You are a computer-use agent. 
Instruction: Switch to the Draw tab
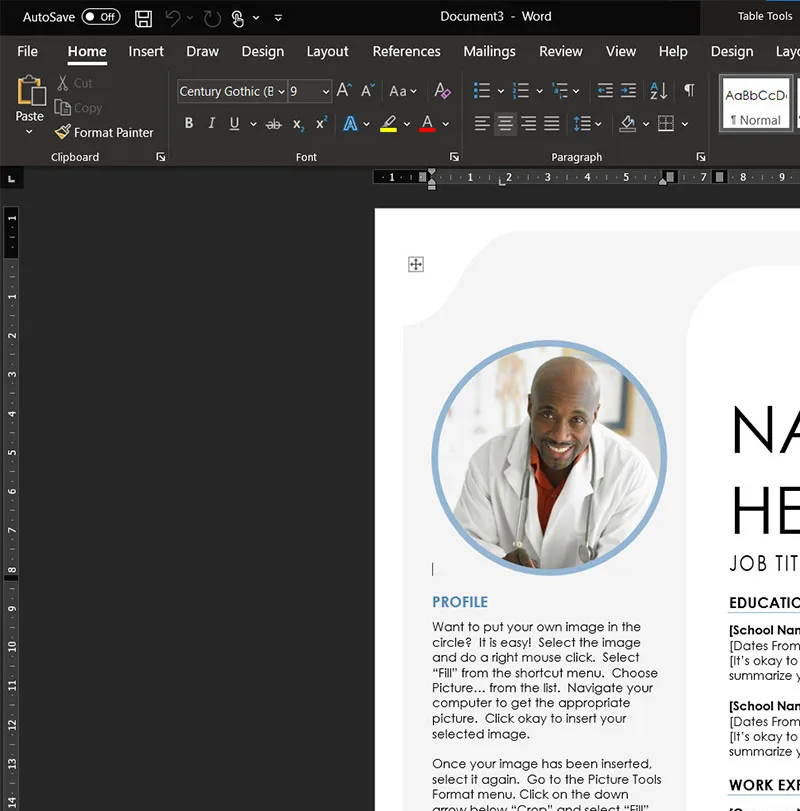click(x=202, y=51)
